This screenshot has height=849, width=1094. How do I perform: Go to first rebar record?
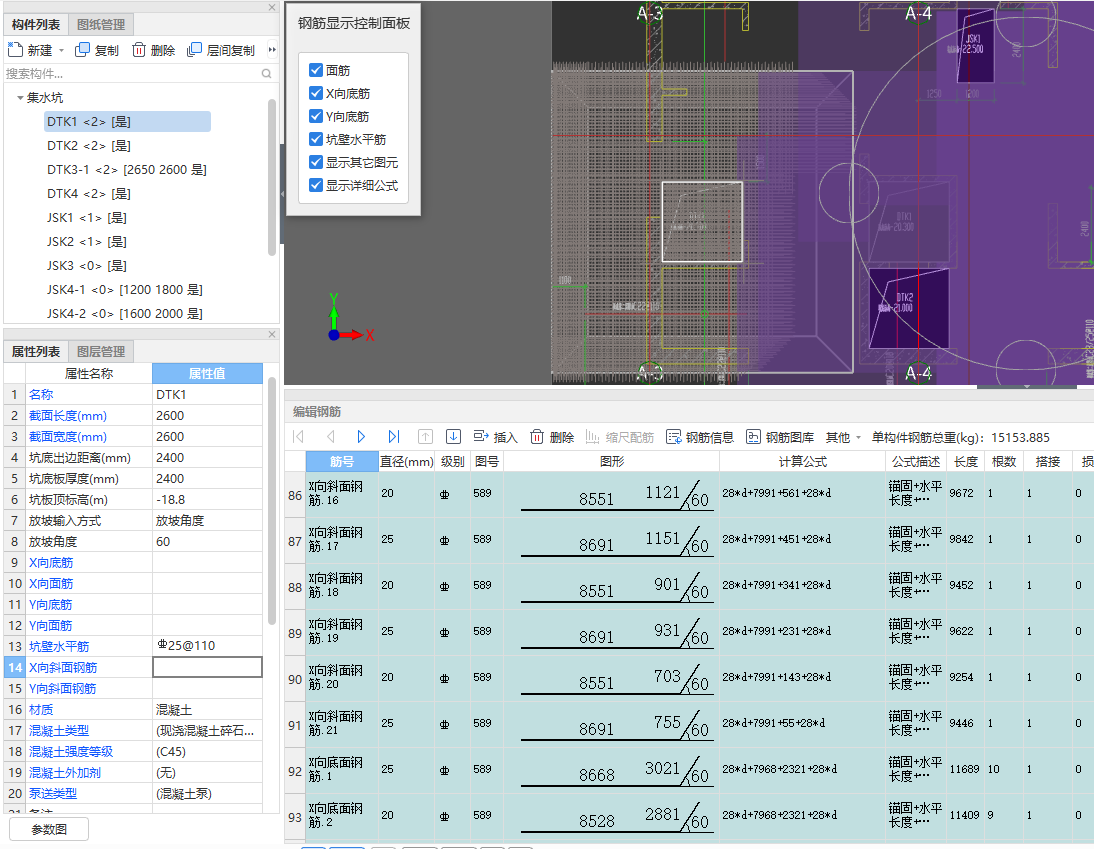299,437
